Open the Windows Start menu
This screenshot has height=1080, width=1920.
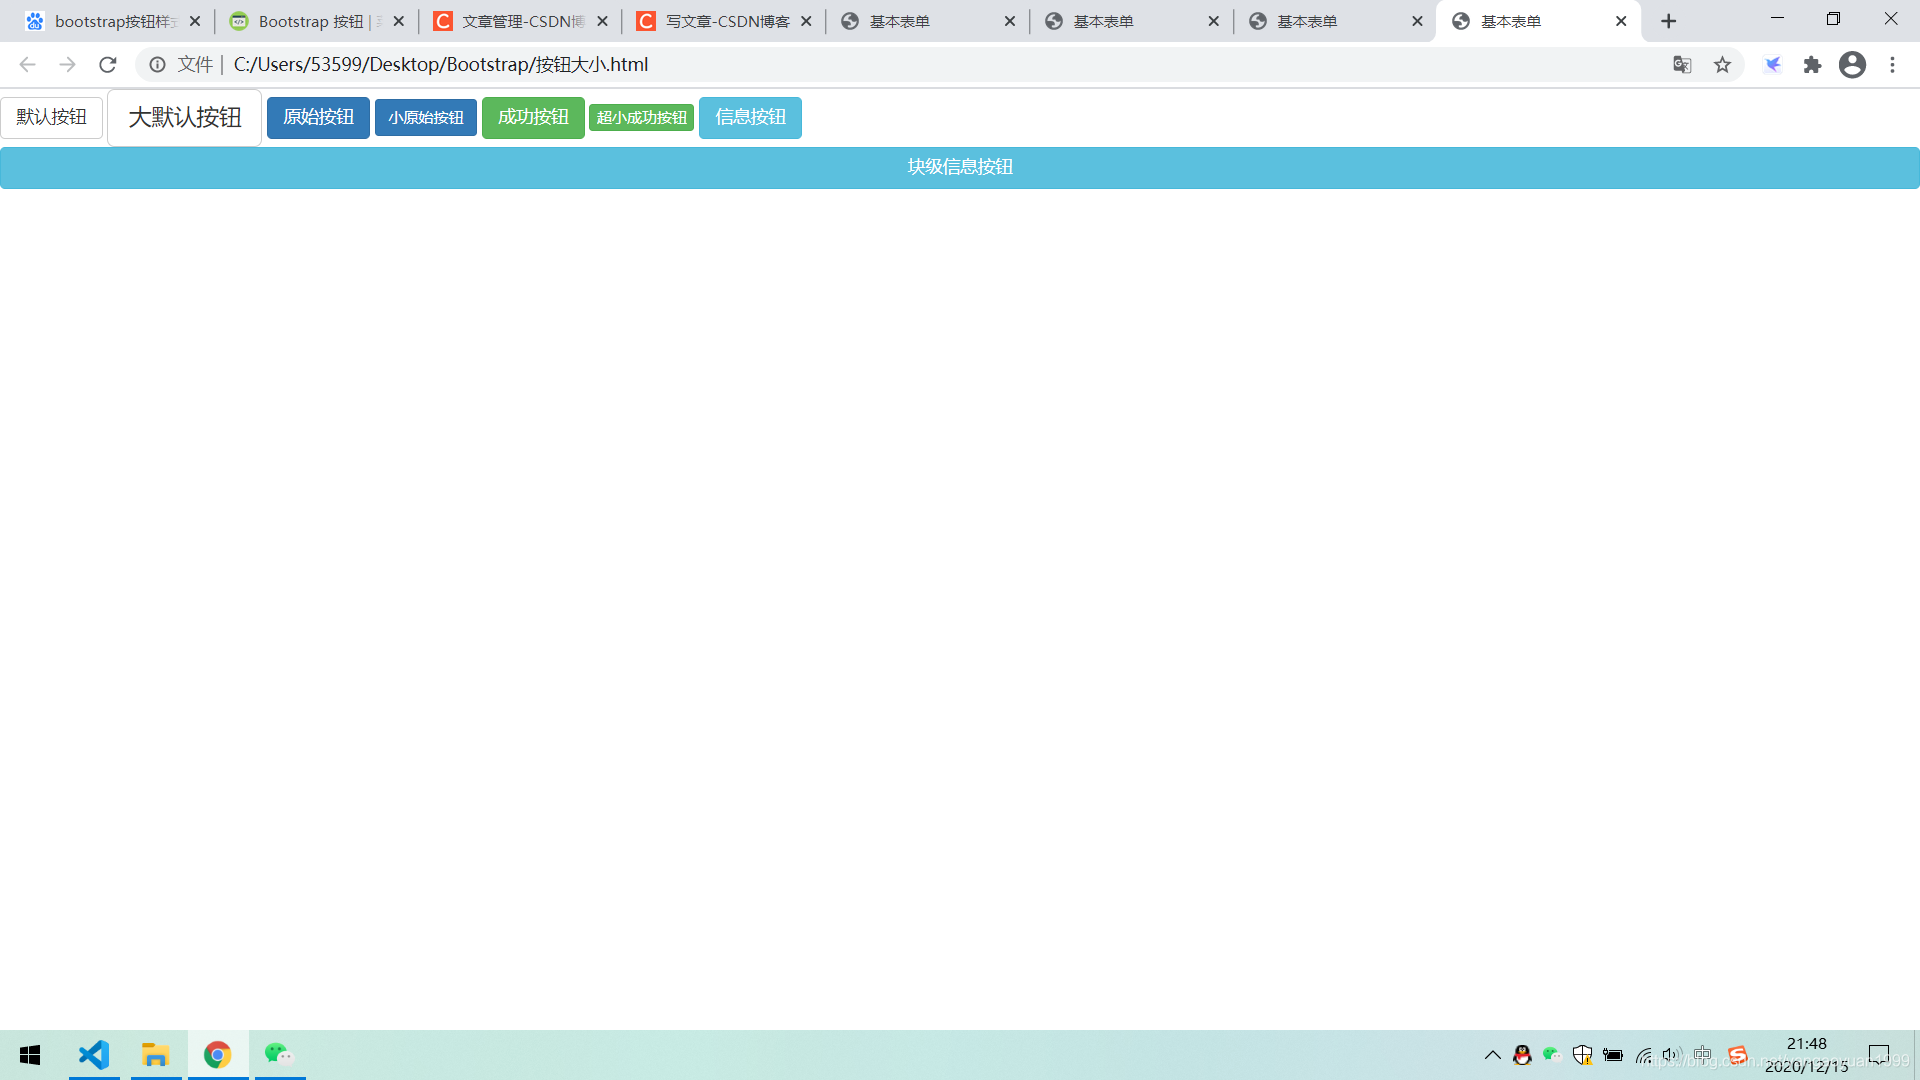coord(30,1055)
